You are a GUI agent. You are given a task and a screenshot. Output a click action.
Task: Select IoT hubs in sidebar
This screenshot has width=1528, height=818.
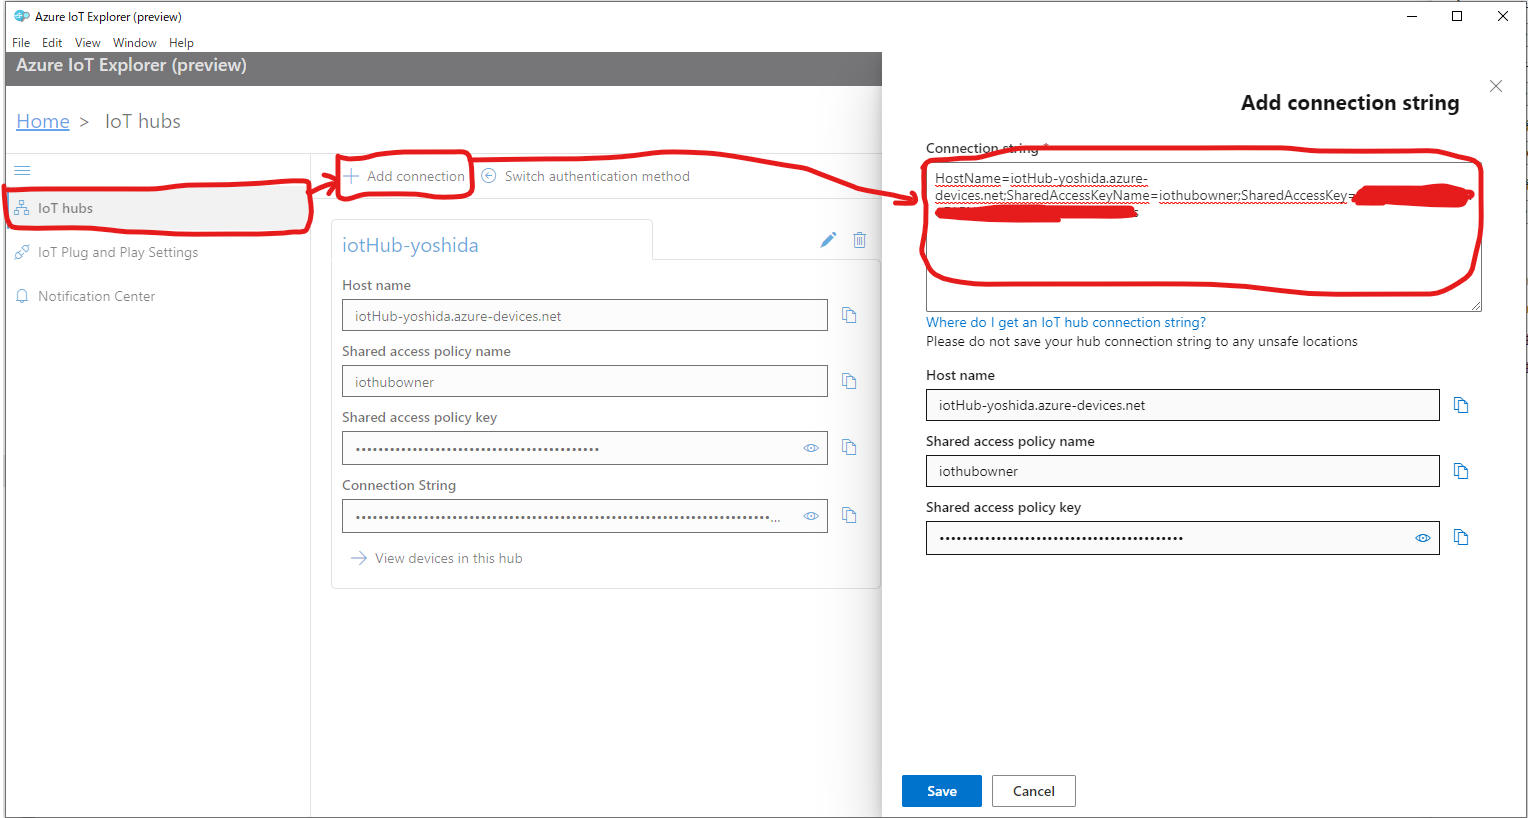(158, 208)
